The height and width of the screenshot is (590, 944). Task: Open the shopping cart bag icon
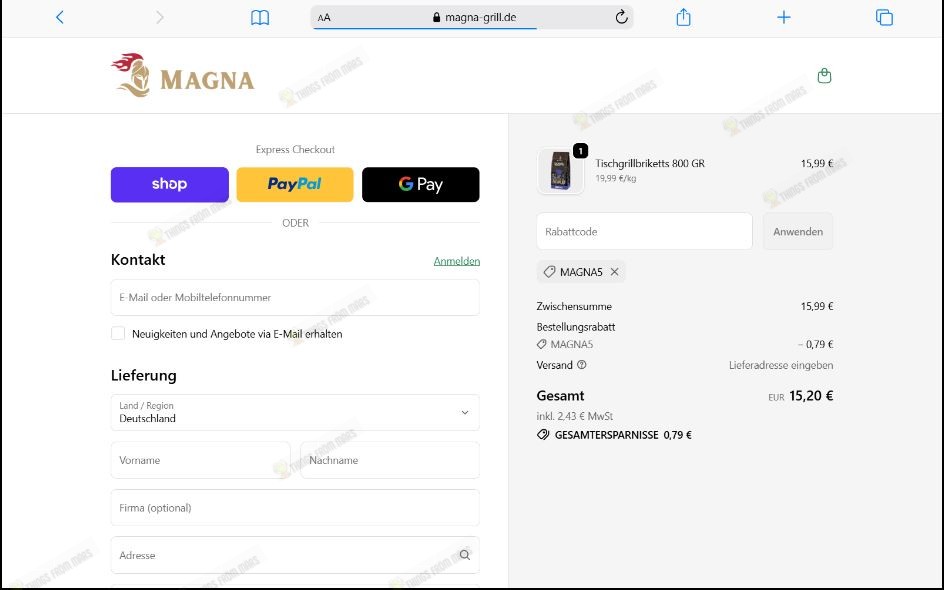click(824, 75)
